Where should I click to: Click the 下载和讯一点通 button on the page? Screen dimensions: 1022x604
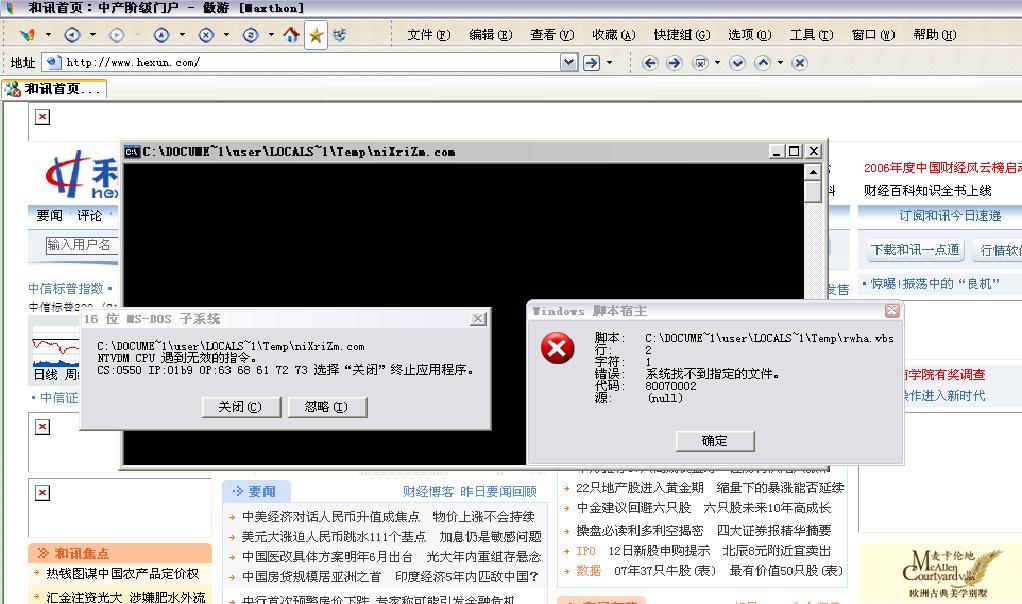[914, 250]
